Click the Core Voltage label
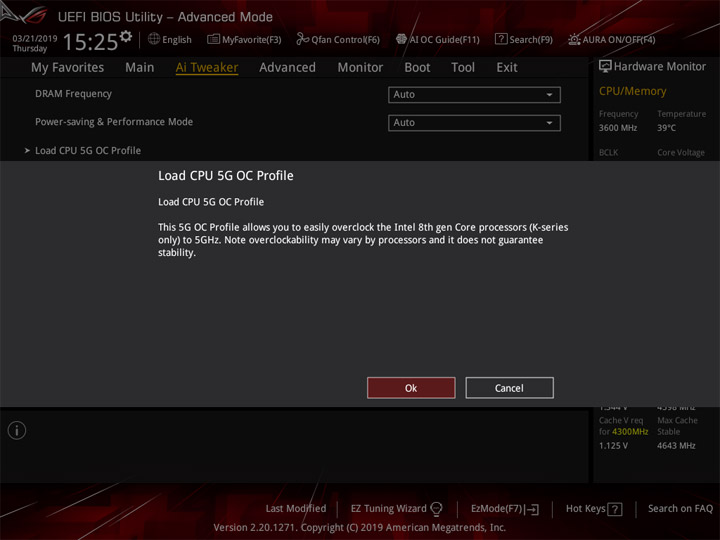720x540 pixels. (681, 152)
